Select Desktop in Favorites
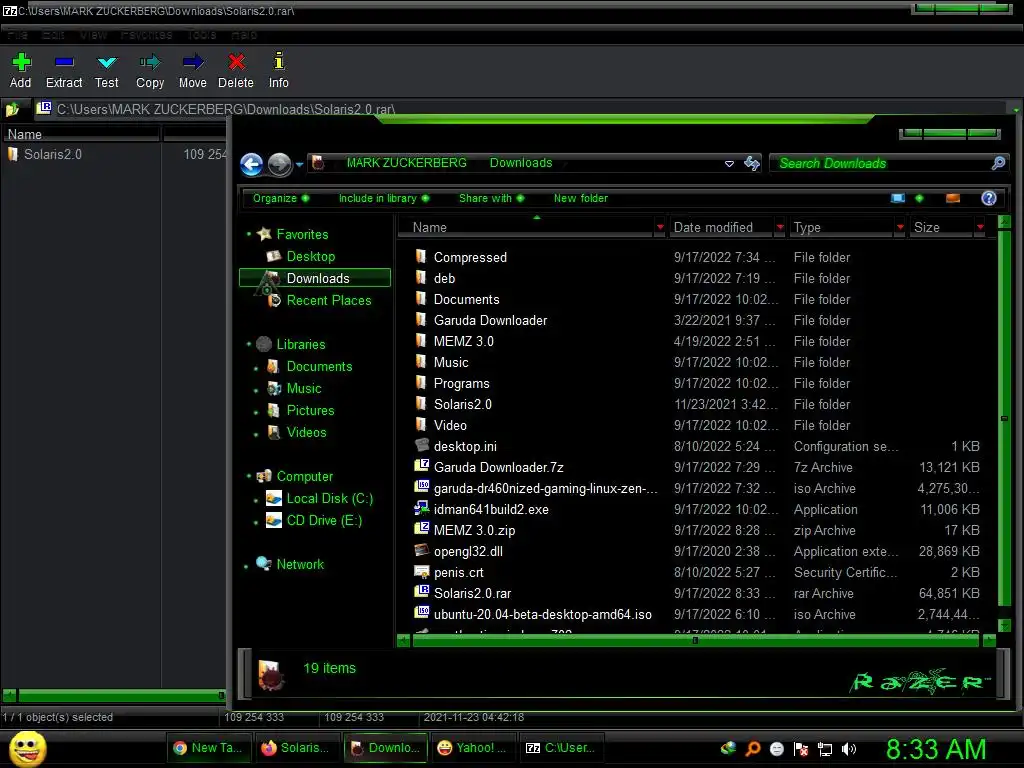1024x768 pixels. click(310, 257)
